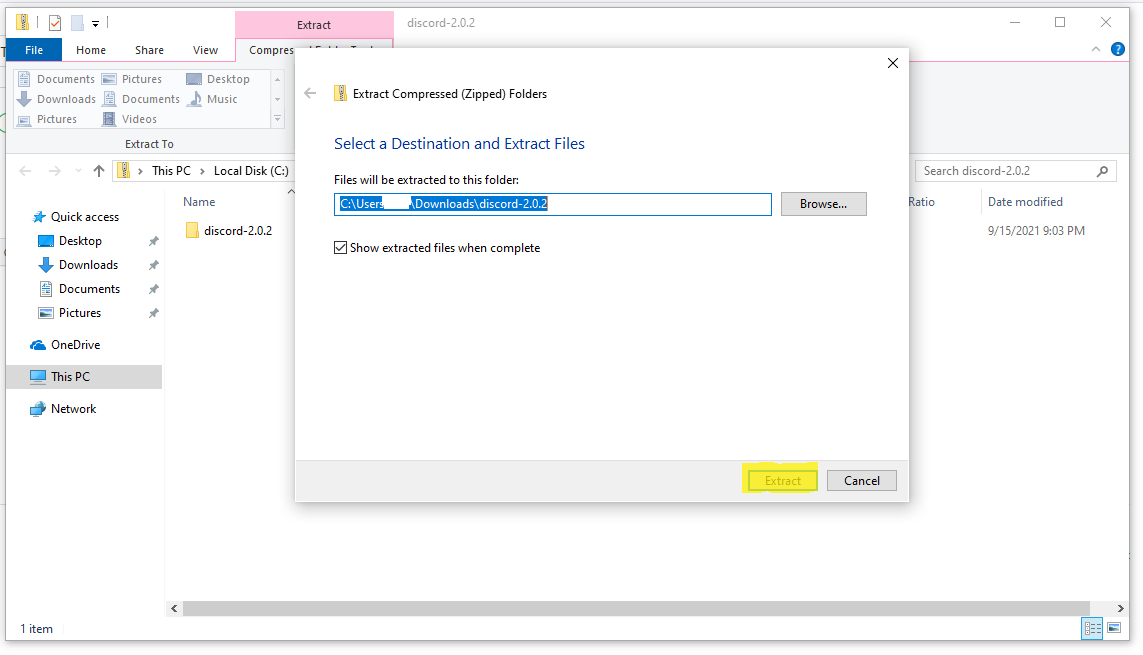Choose the second-row Documents in Extract To
This screenshot has width=1143, height=655.
point(141,99)
